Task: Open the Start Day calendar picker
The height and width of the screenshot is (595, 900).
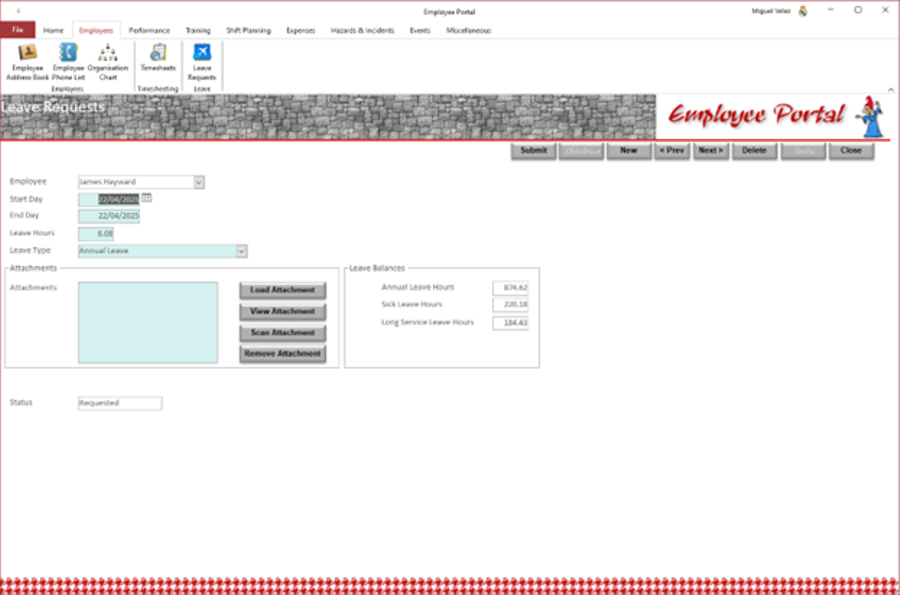Action: pyautogui.click(x=147, y=198)
